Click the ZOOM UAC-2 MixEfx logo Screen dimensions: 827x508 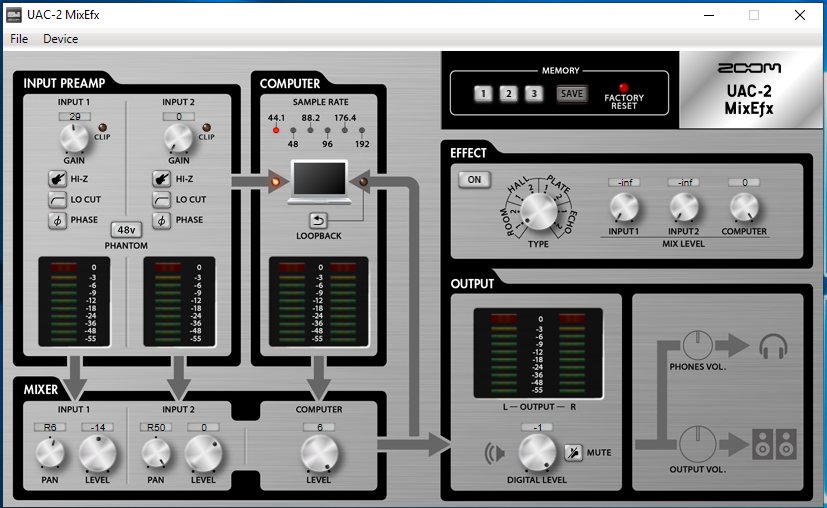749,89
